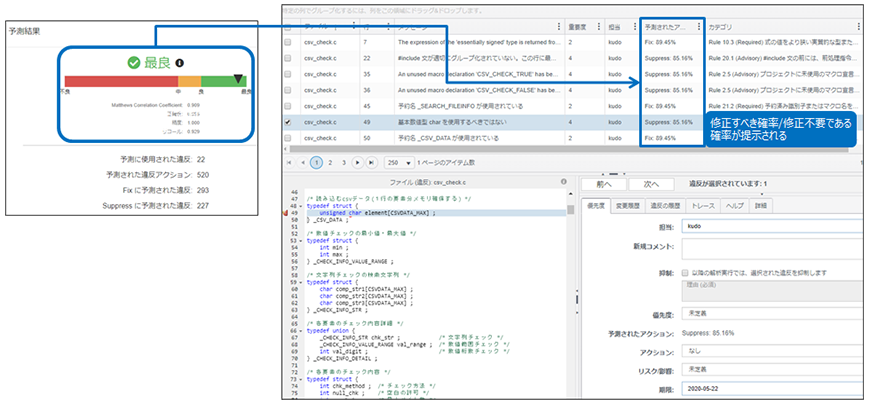Click the green checkmark icon beside 最良
This screenshot has height=404, width=870.
coord(133,62)
